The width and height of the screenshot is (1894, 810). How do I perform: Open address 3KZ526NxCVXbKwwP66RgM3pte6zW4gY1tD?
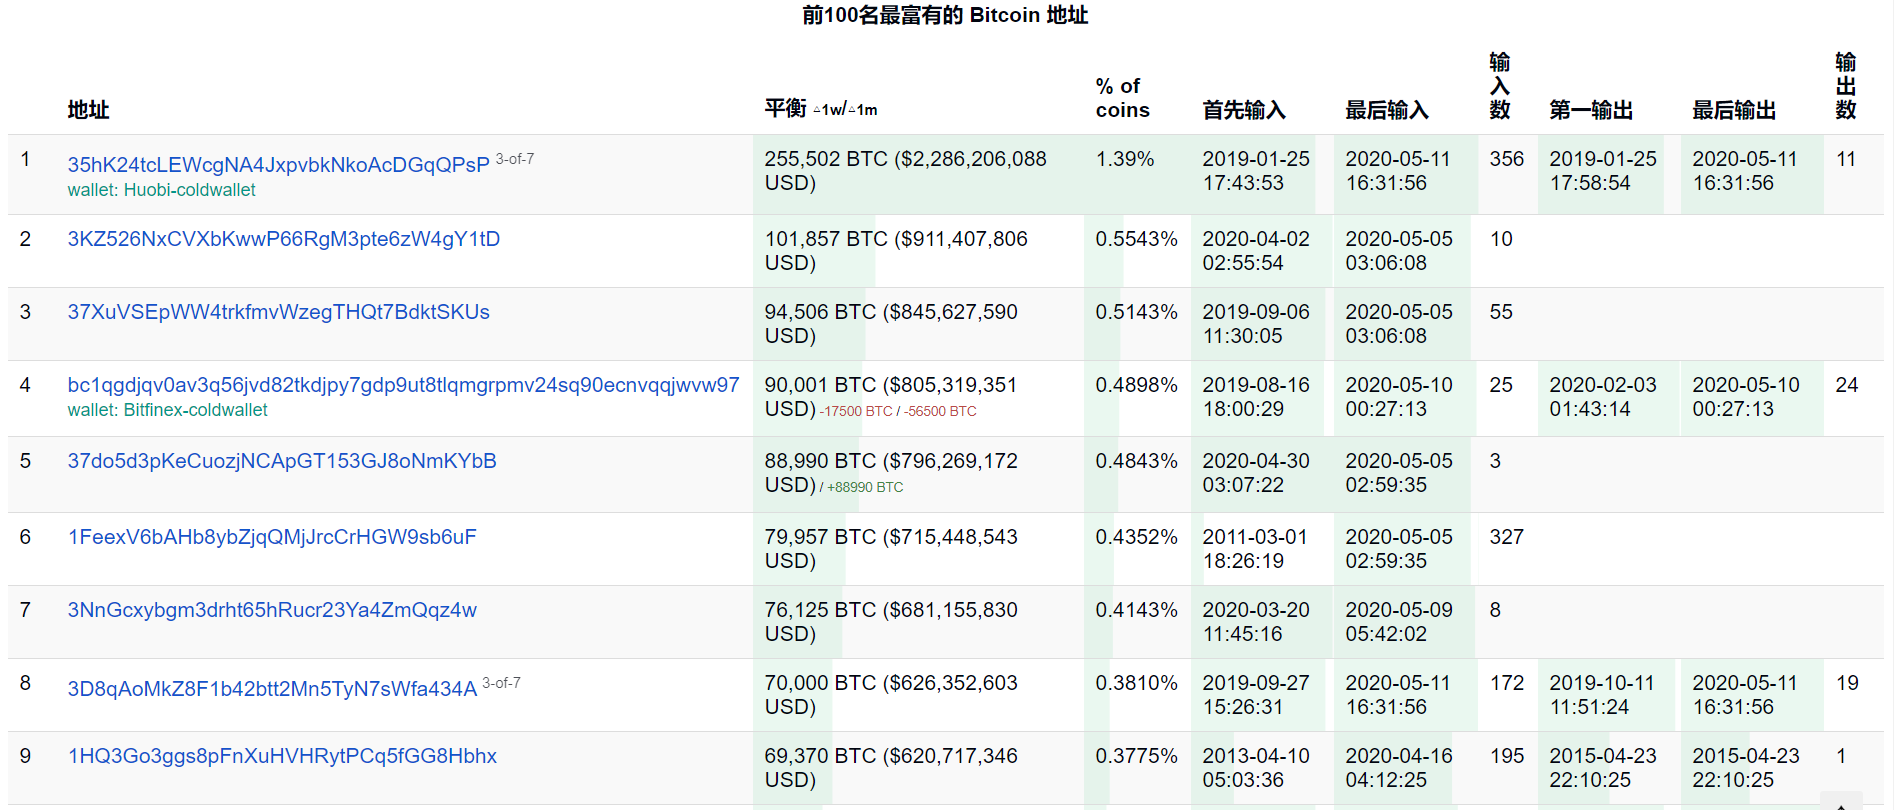(x=283, y=239)
